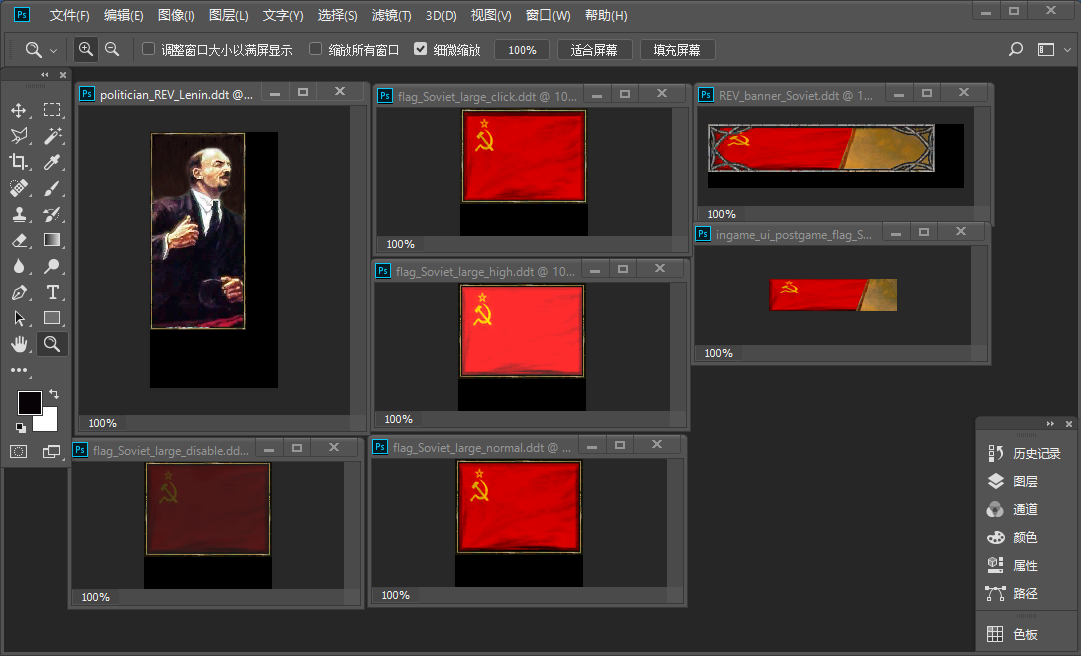Viewport: 1081px width, 656px height.
Task: Open the 图层(L) menu
Action: [x=228, y=15]
